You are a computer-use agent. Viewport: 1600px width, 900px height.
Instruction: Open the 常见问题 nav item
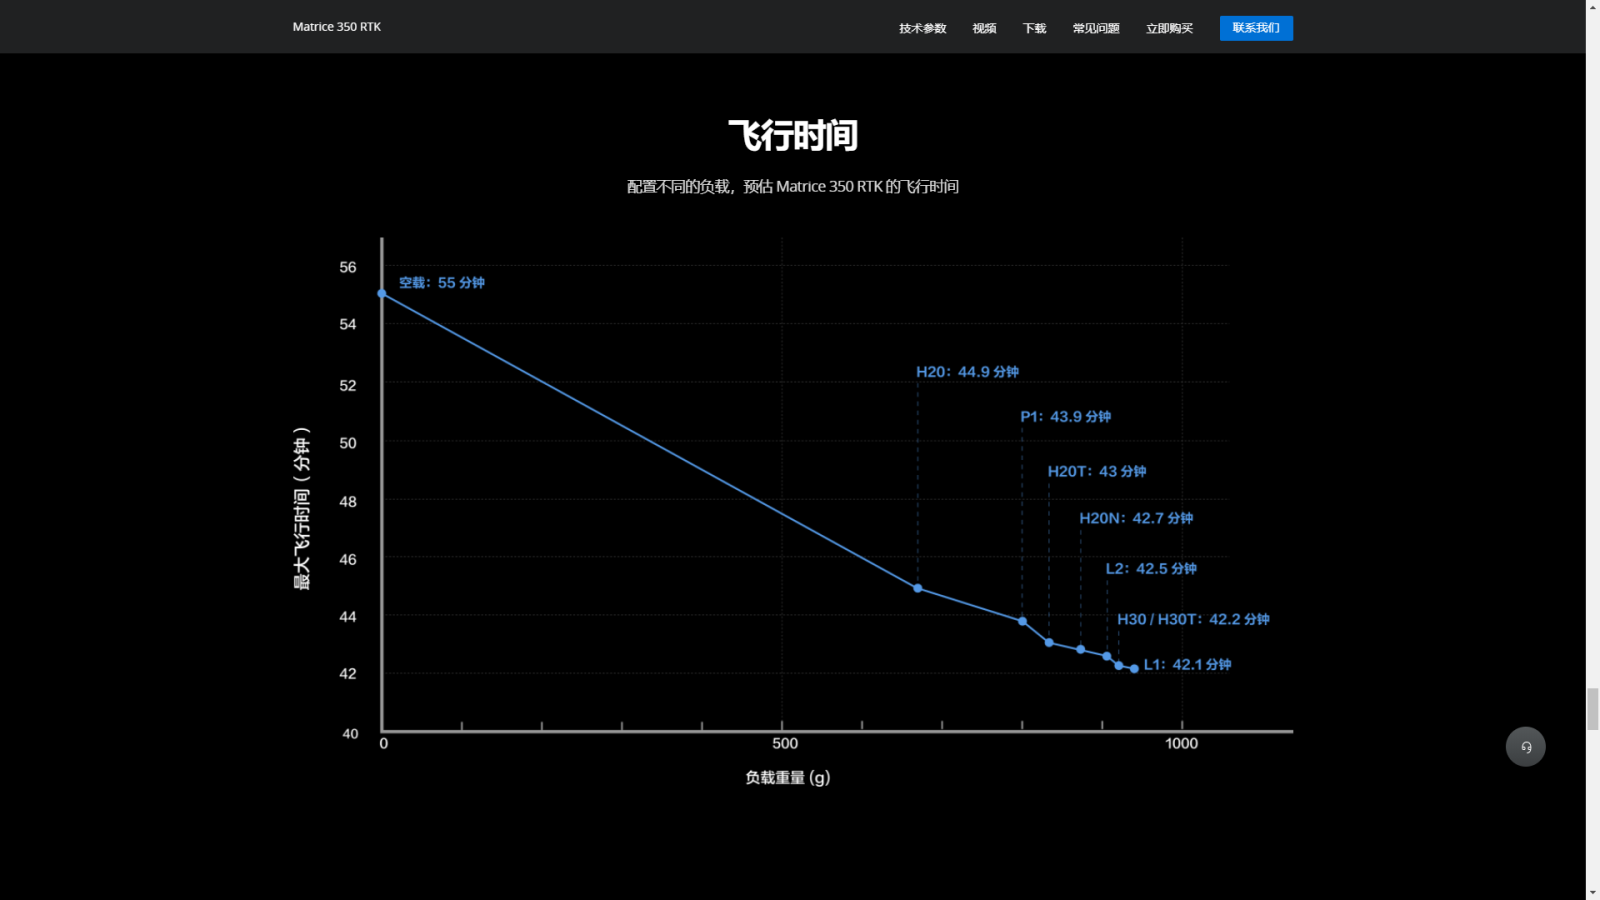(x=1096, y=28)
